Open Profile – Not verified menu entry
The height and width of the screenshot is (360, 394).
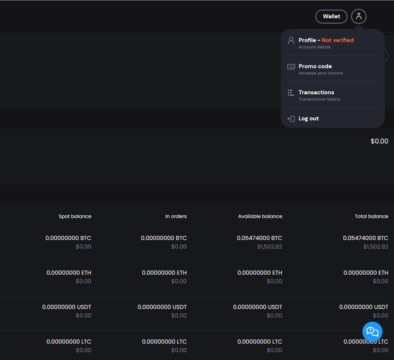[333, 43]
